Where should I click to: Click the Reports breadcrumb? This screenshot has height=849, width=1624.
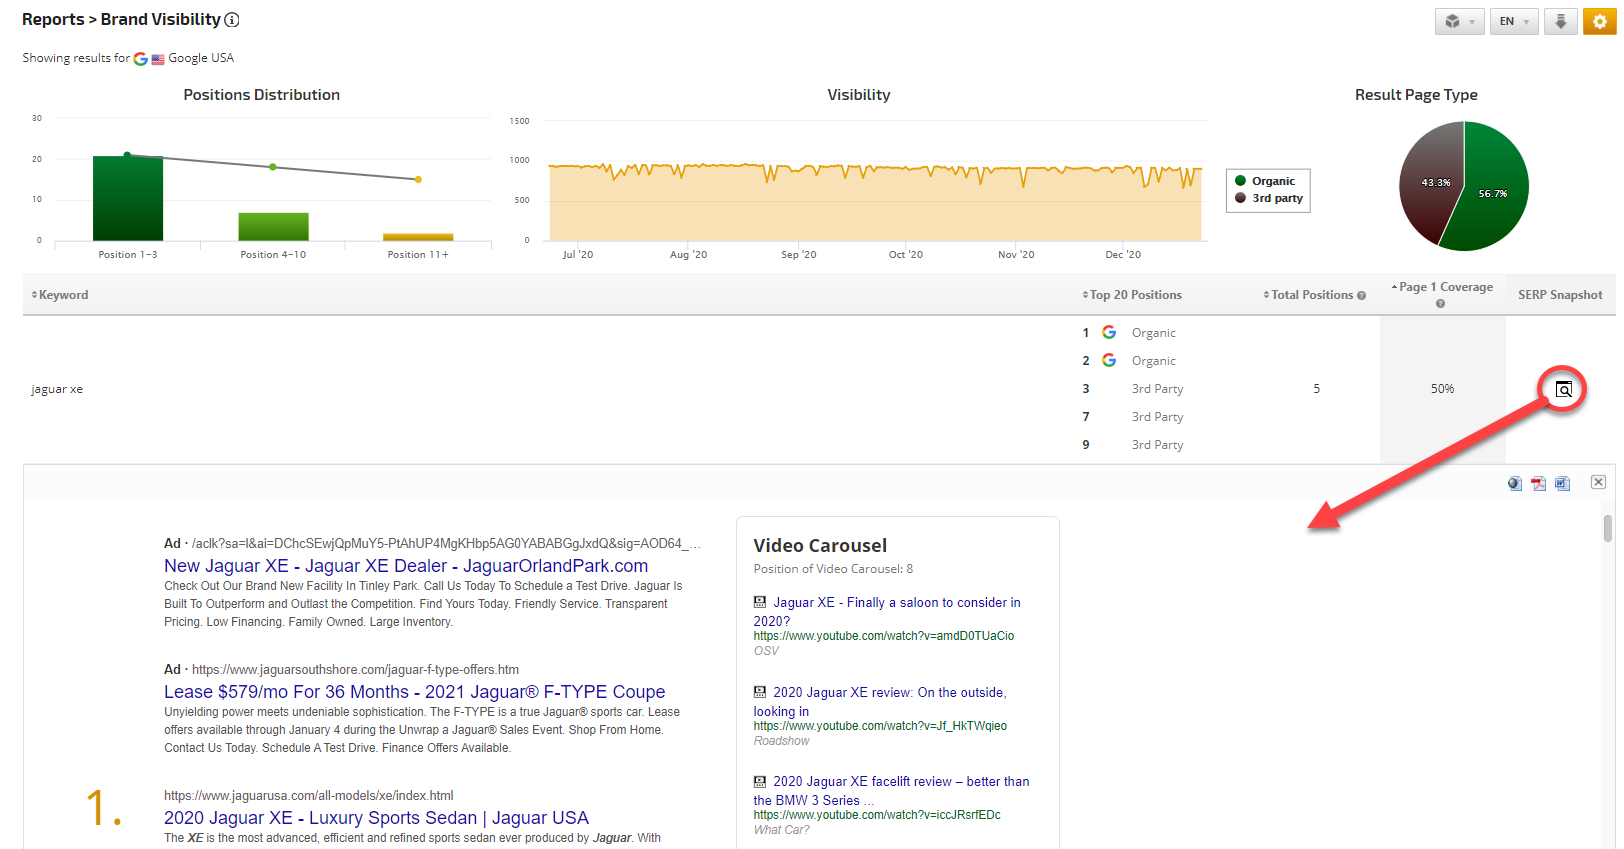click(53, 20)
